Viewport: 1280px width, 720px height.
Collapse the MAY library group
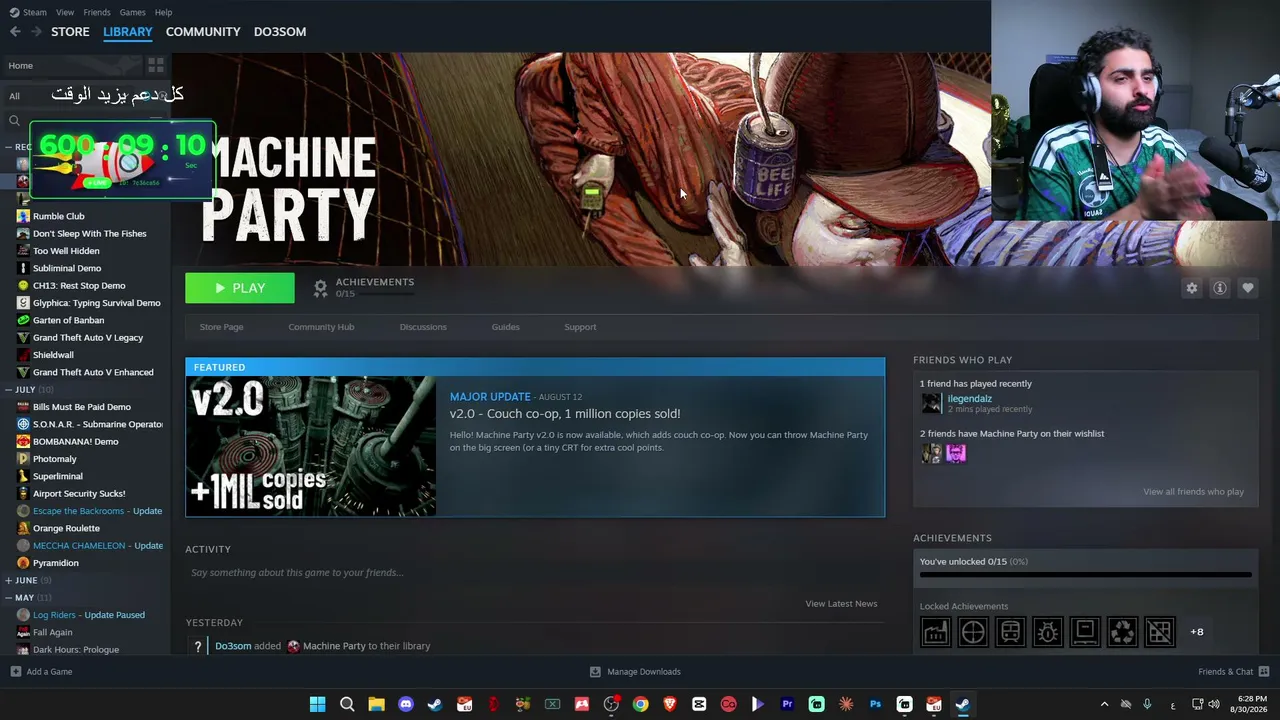pos(8,598)
